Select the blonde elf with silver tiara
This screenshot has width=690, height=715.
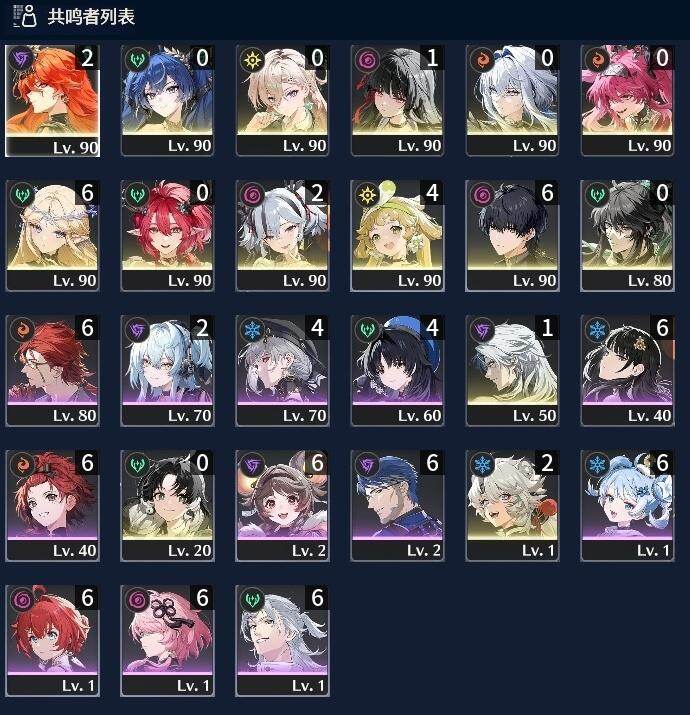[x=52, y=236]
